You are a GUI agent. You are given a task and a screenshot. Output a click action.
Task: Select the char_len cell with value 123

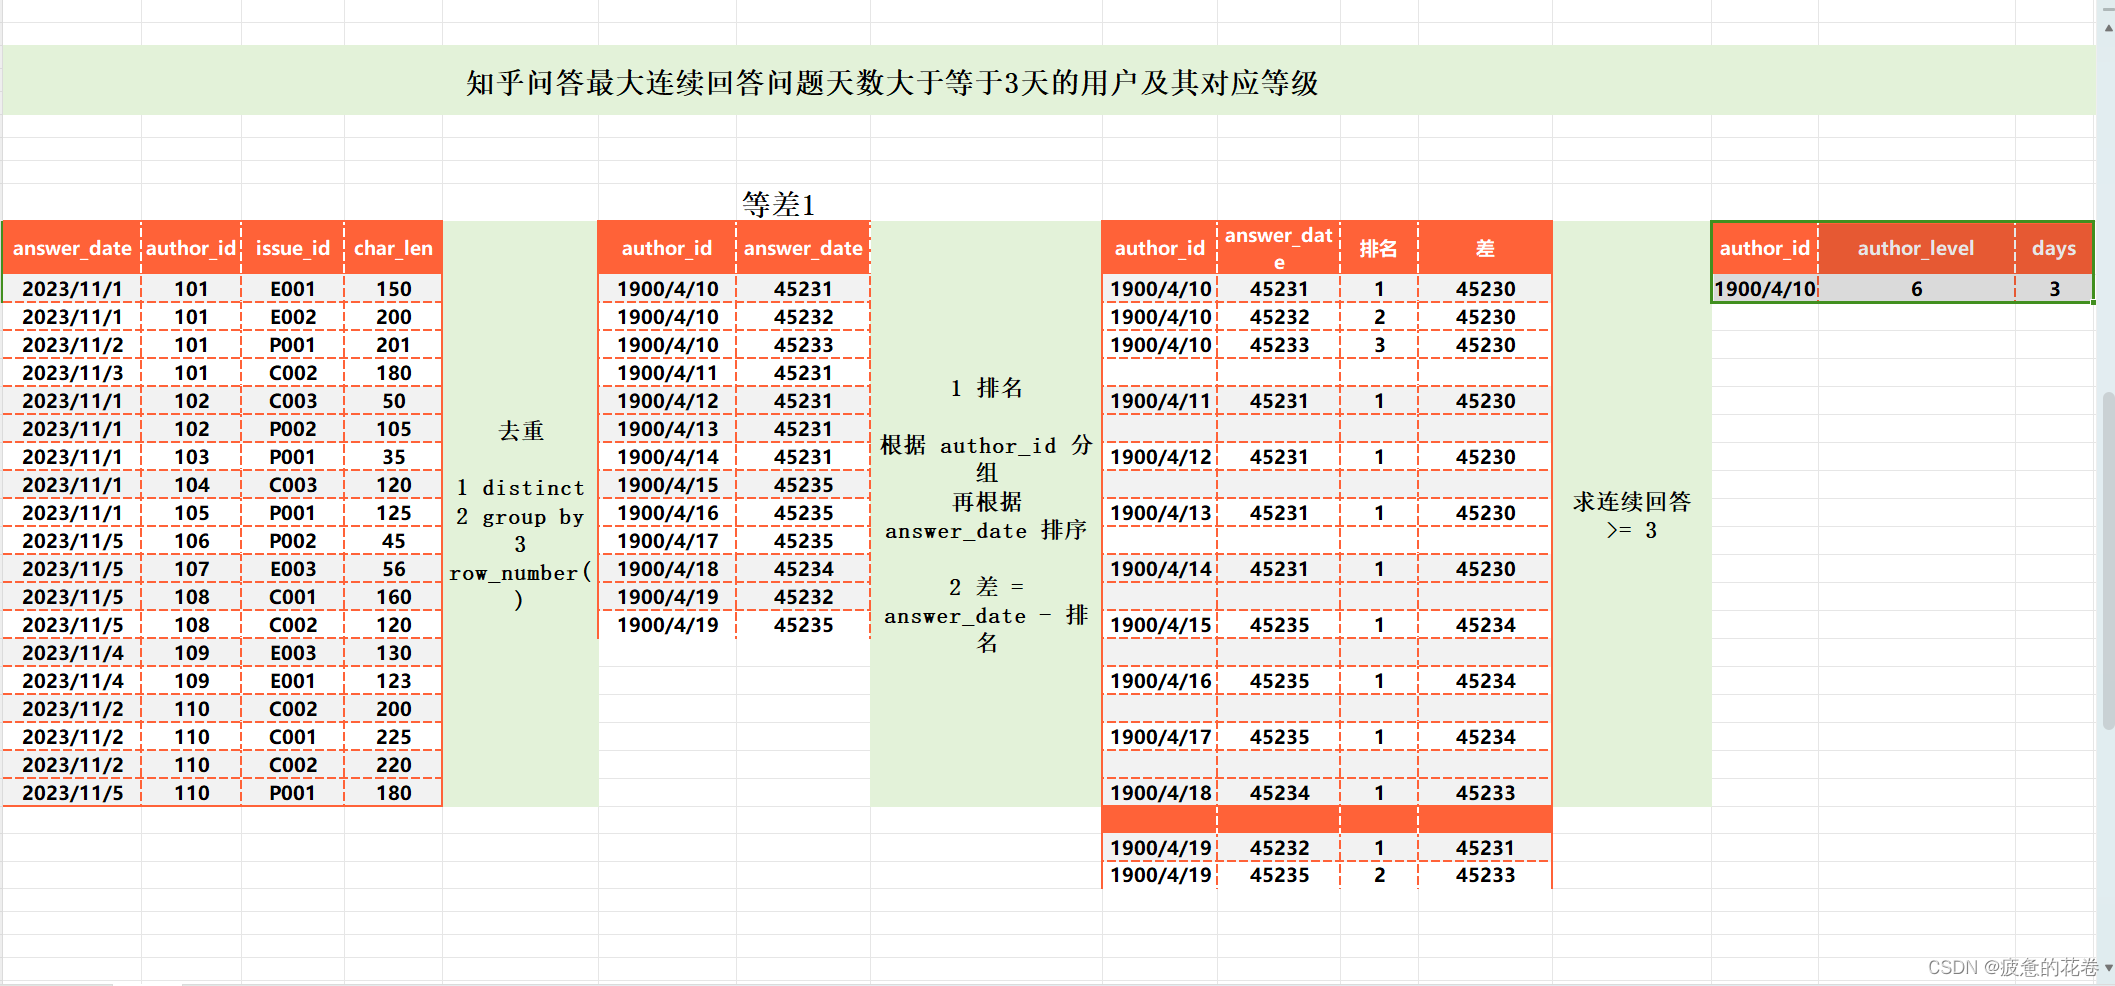(x=393, y=681)
